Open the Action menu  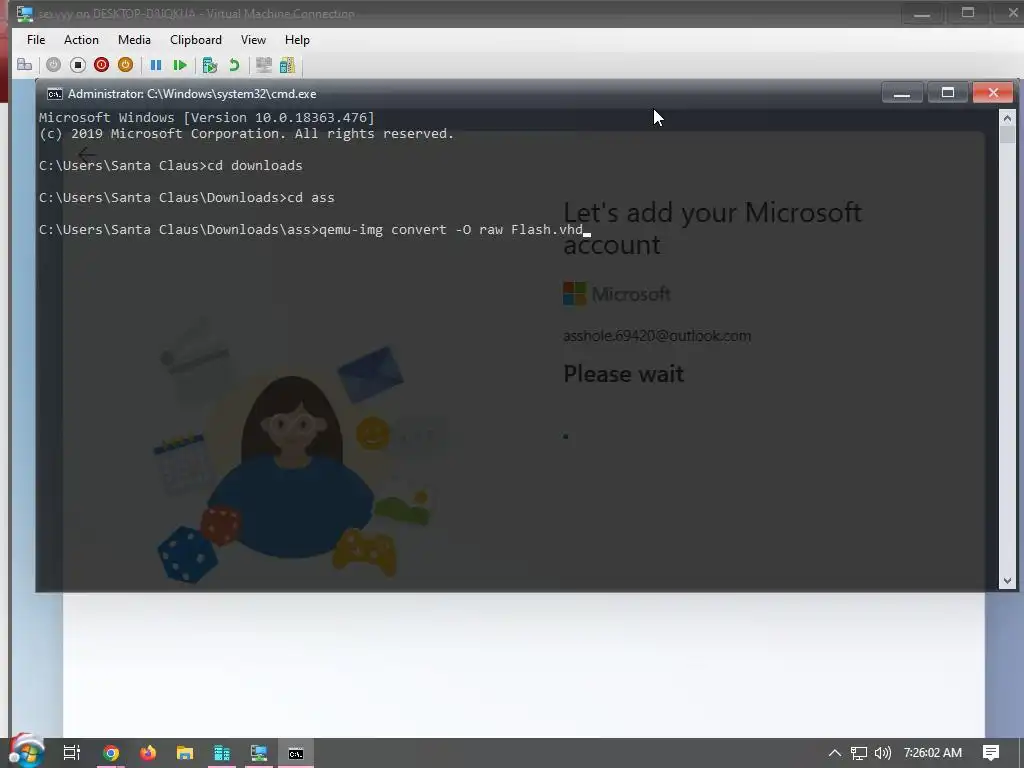pyautogui.click(x=81, y=40)
